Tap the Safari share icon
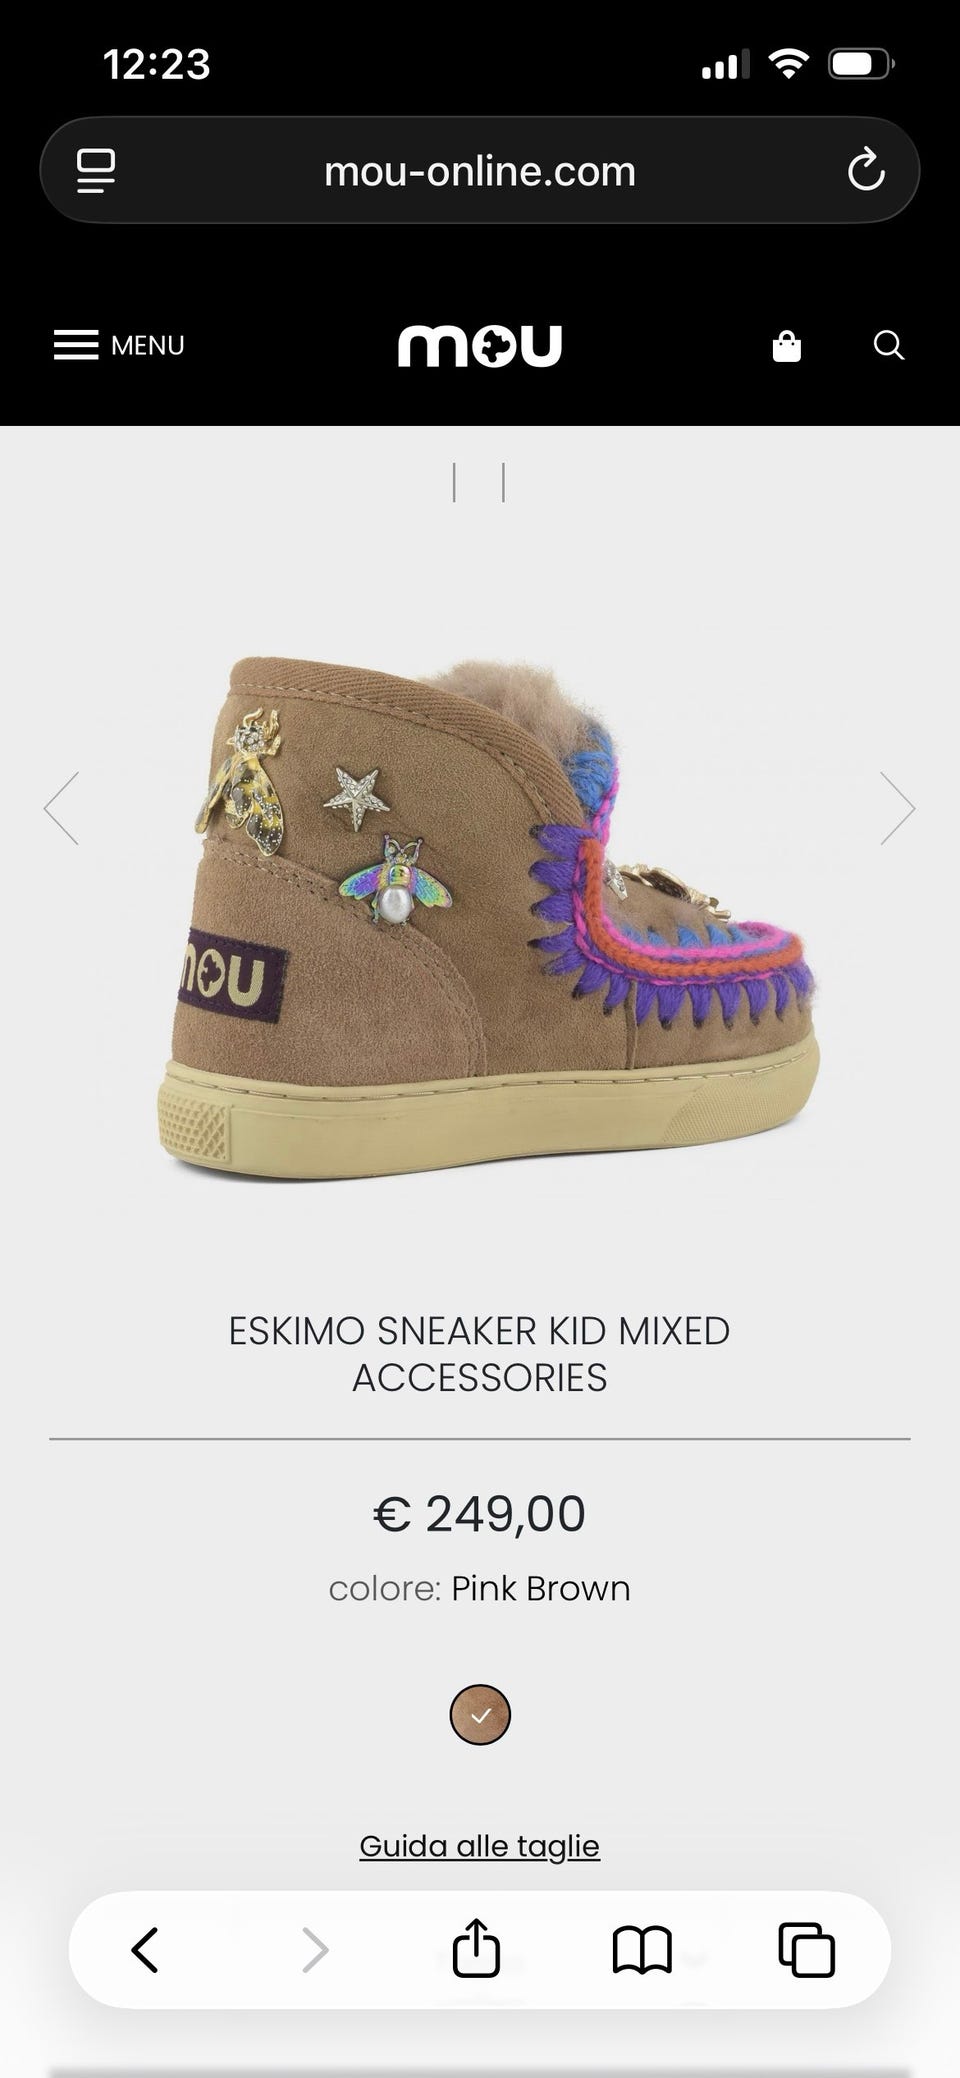This screenshot has width=960, height=2078. click(x=476, y=1949)
